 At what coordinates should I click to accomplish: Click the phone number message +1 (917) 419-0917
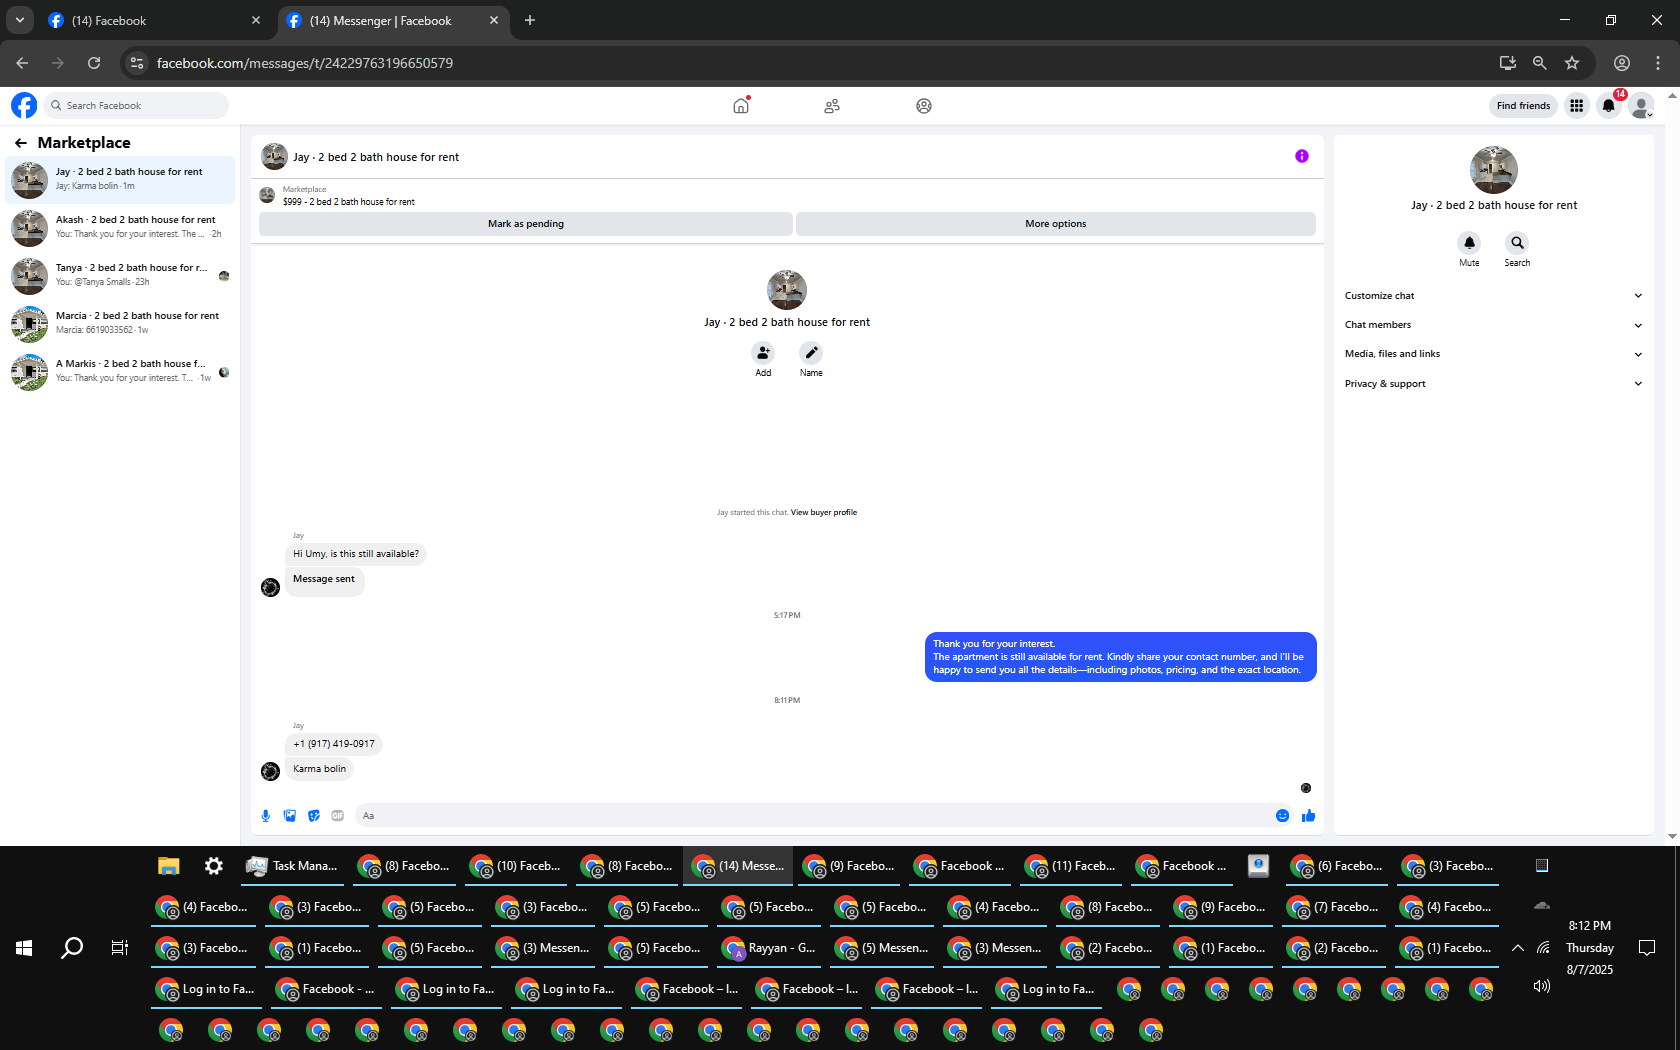click(334, 744)
